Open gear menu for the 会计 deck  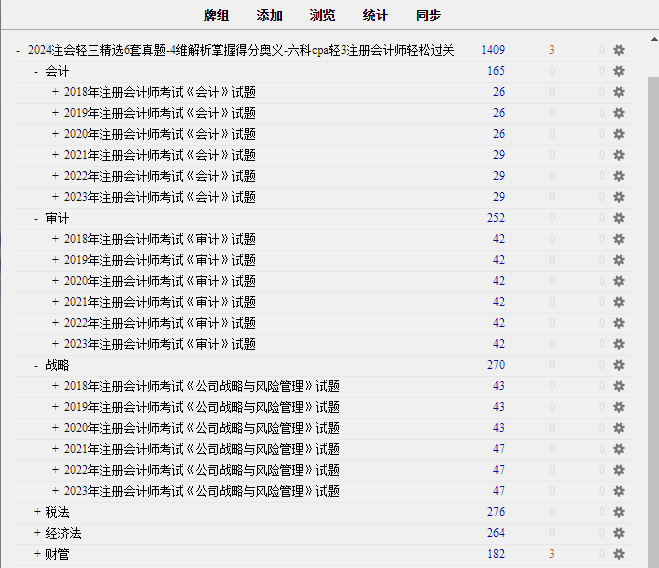tap(619, 71)
